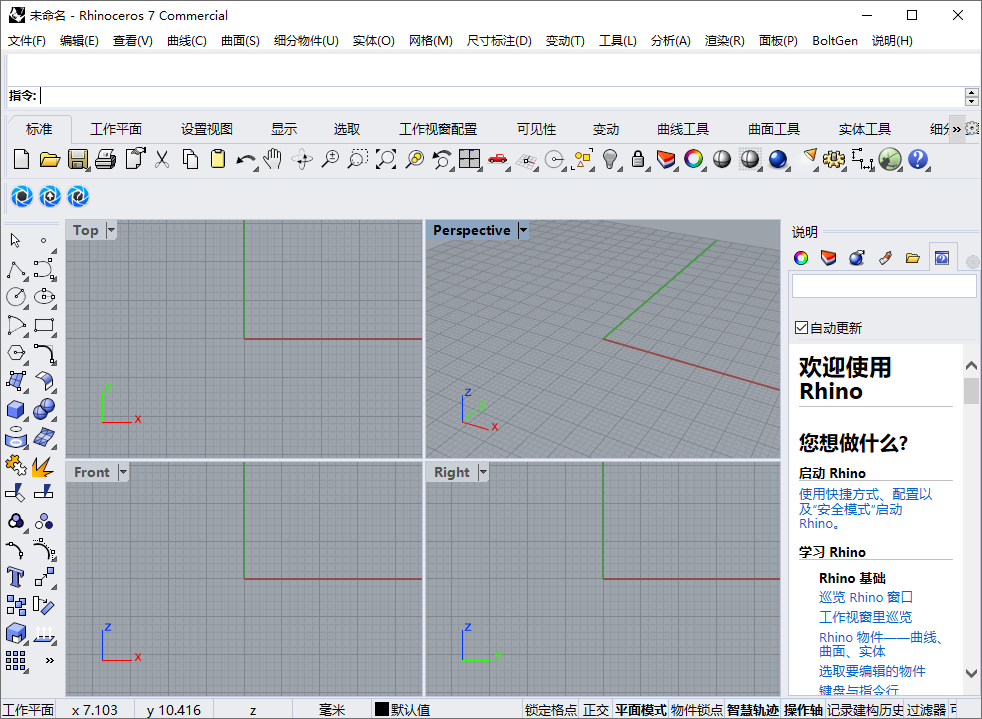Open the Top viewport dropdown arrow
Image resolution: width=982 pixels, height=719 pixels.
(111, 230)
